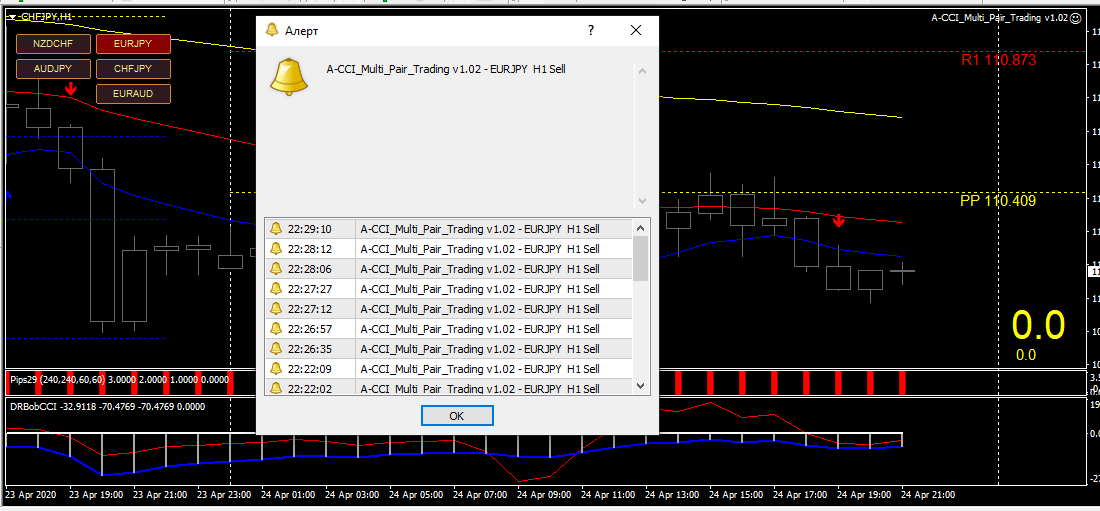Click the CHFJPY,H1 chart title dropdown triangle
1100x511 pixels.
[x=11, y=16]
